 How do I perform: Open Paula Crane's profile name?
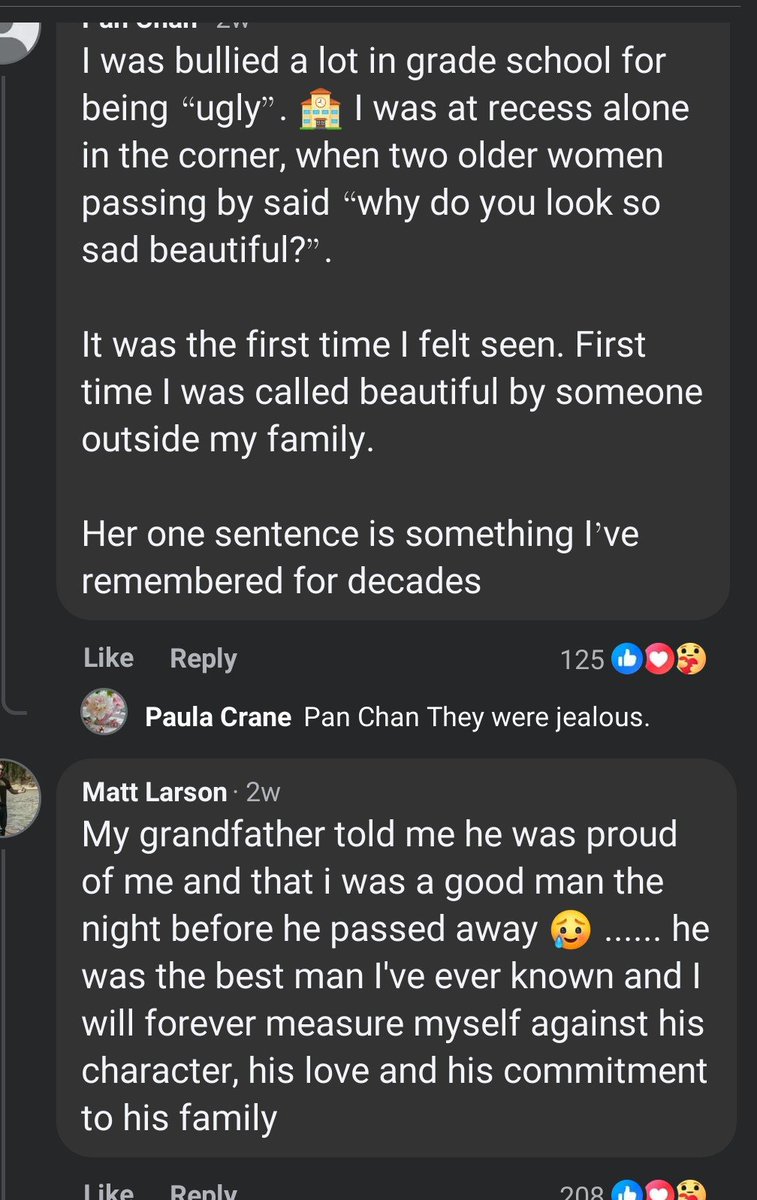click(x=218, y=718)
